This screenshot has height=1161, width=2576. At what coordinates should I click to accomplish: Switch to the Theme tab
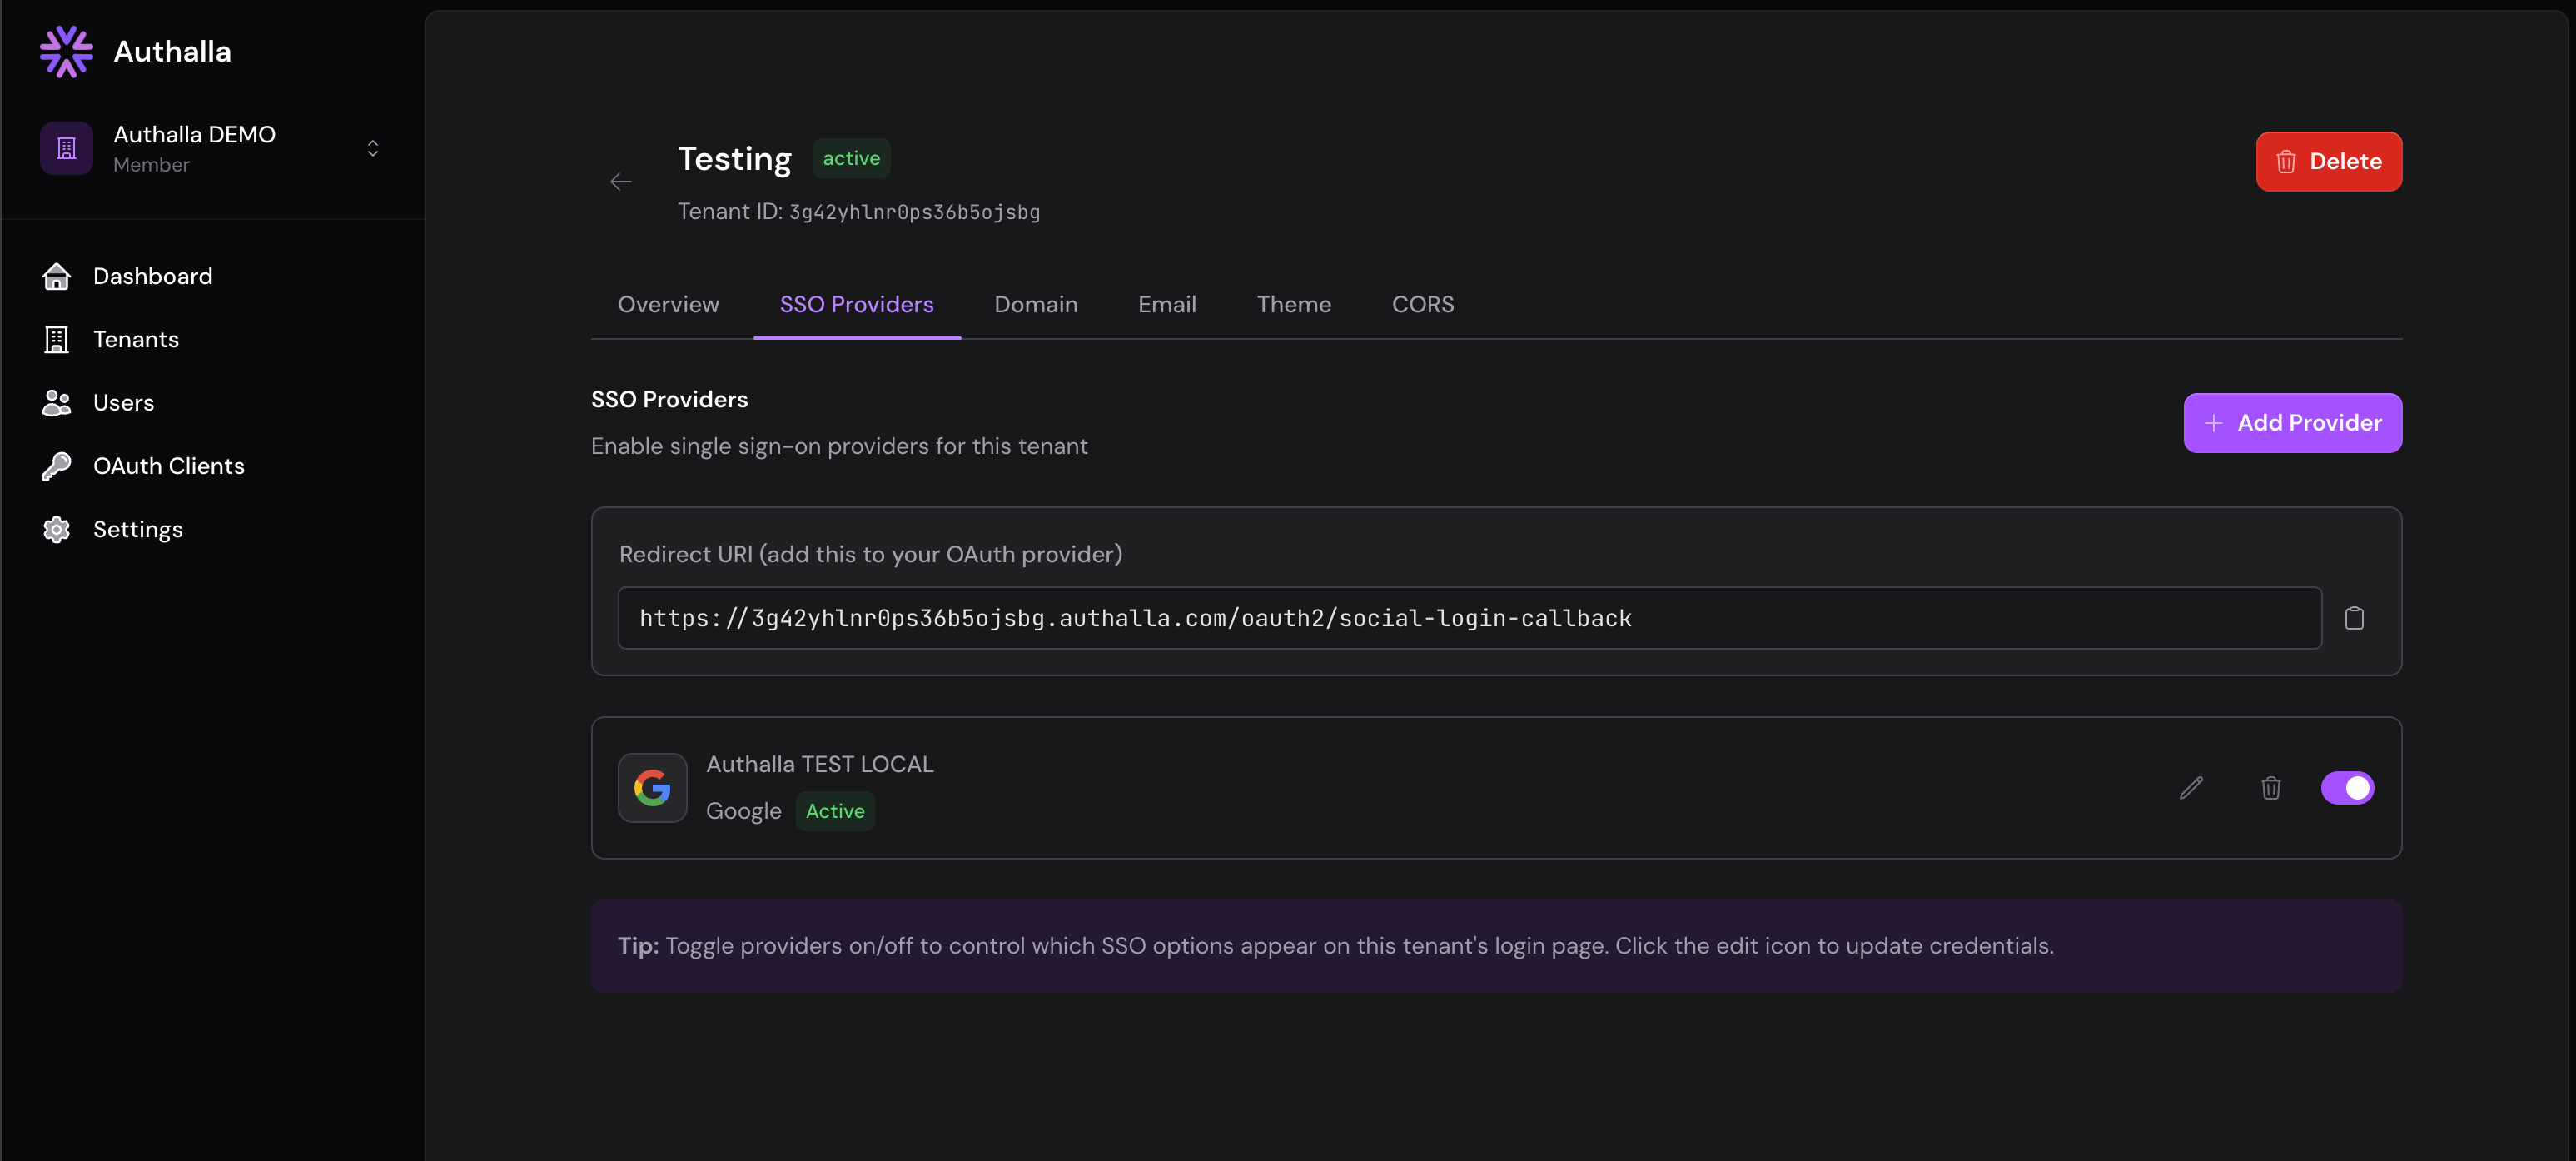click(x=1294, y=304)
